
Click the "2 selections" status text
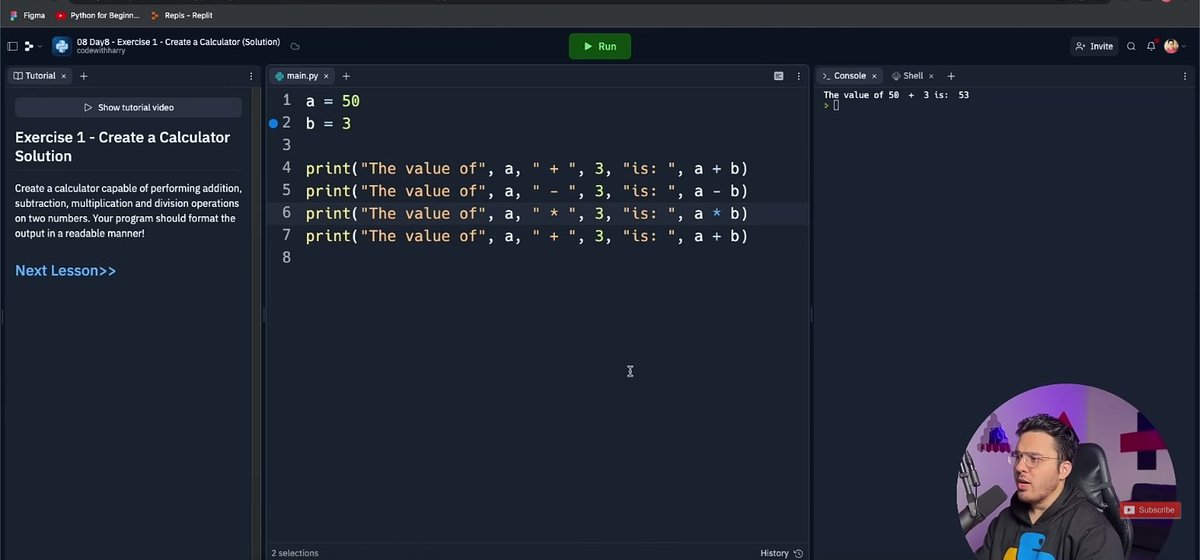click(x=295, y=553)
